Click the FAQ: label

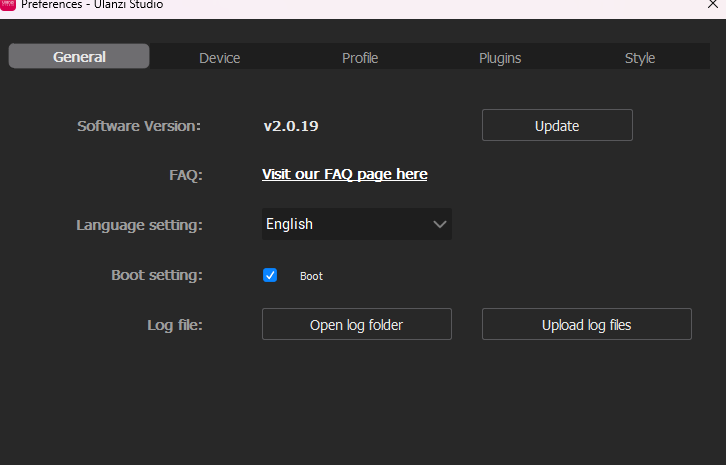186,176
